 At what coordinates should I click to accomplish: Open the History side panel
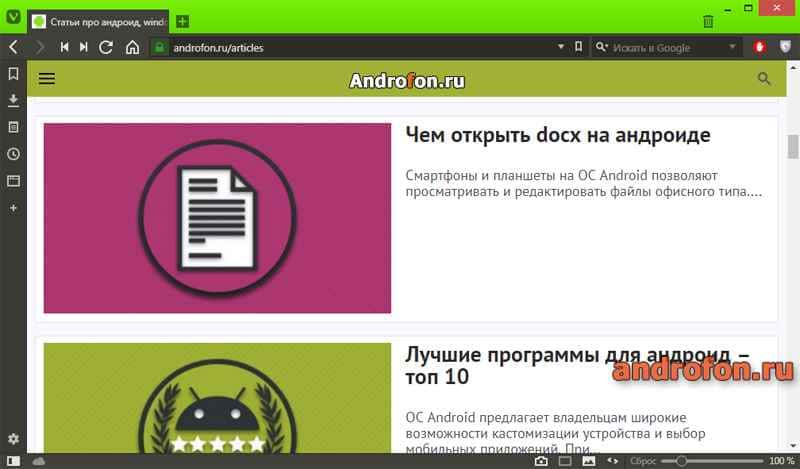point(13,154)
